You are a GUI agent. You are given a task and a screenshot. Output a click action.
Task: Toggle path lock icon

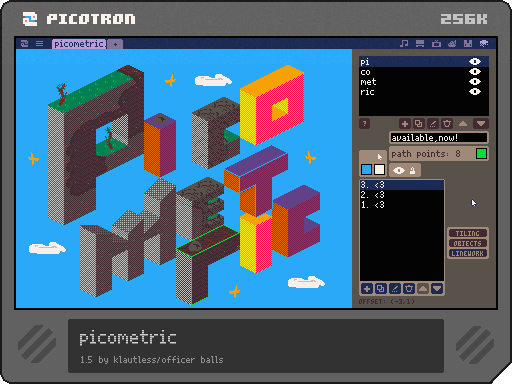pyautogui.click(x=413, y=170)
